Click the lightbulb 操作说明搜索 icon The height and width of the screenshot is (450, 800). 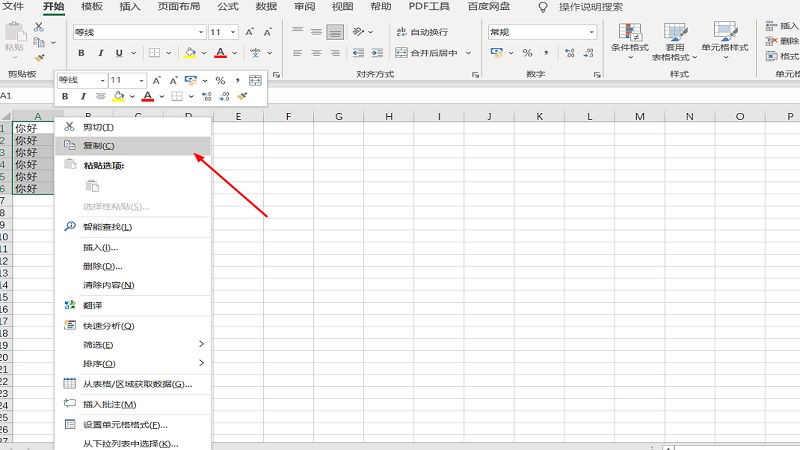[543, 7]
